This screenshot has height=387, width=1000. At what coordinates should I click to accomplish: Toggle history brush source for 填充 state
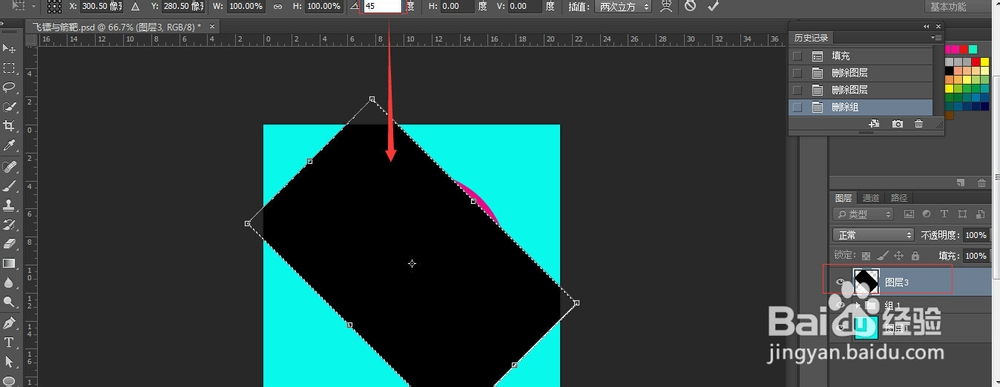[797, 56]
